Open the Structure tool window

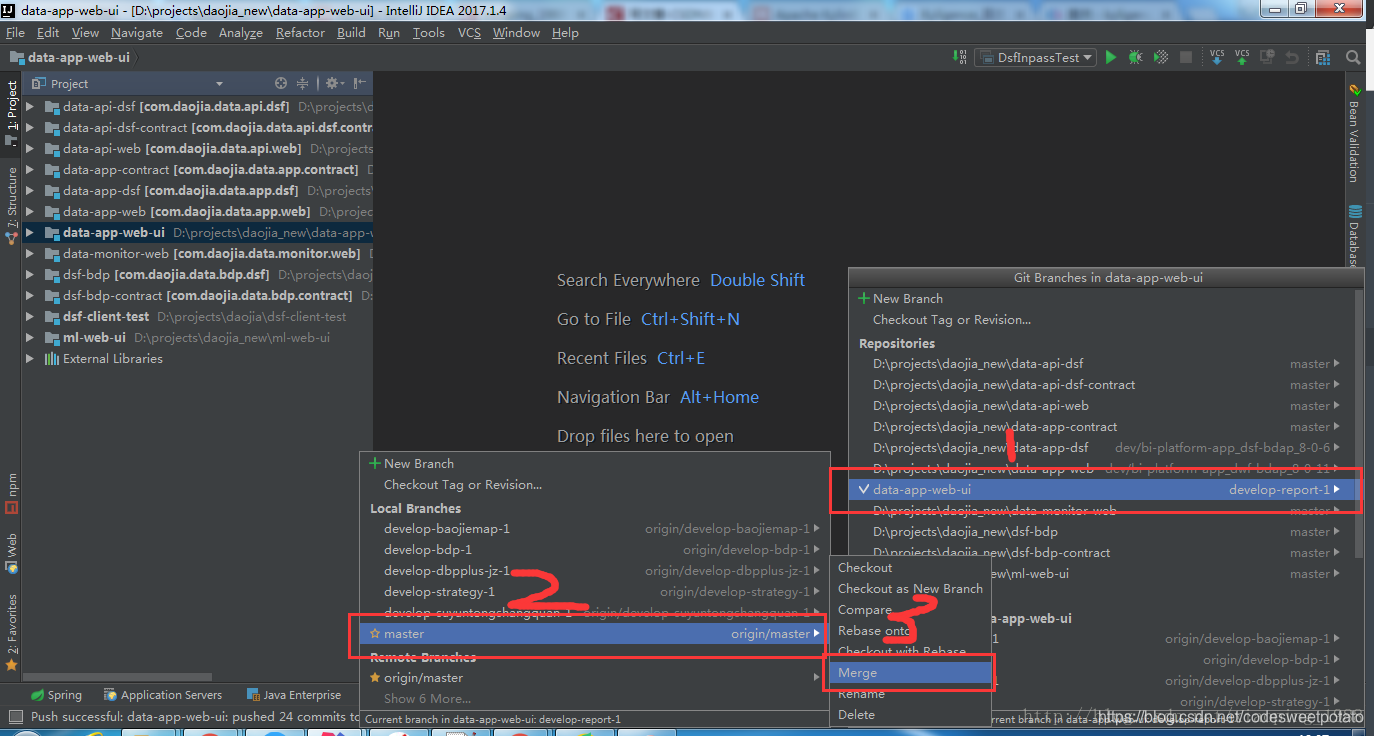11,206
